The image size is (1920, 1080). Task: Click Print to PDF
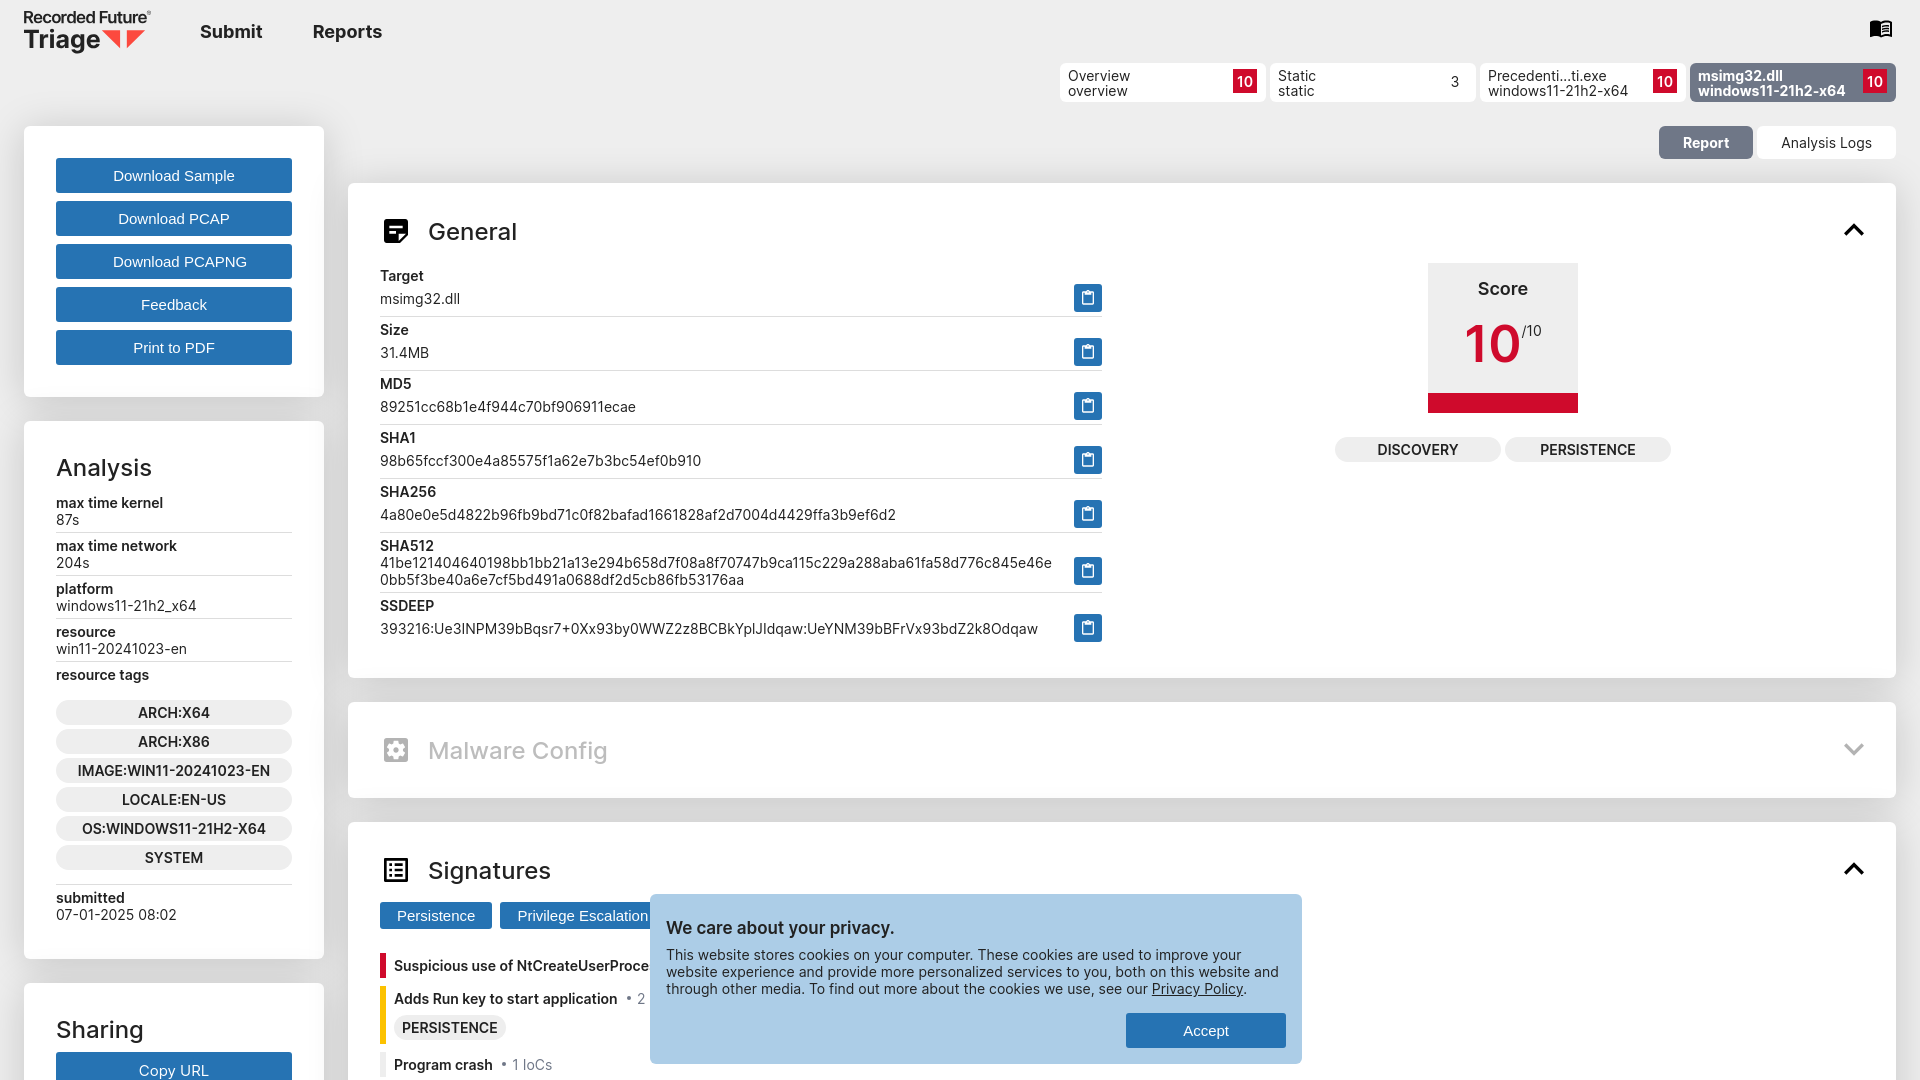click(174, 348)
